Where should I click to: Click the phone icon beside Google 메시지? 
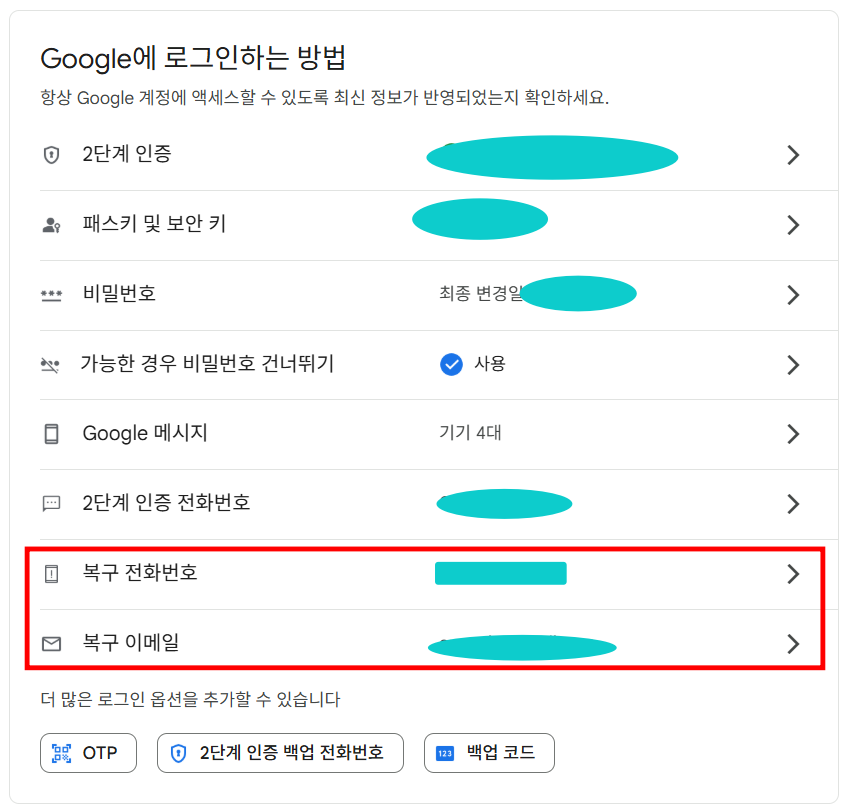point(51,434)
